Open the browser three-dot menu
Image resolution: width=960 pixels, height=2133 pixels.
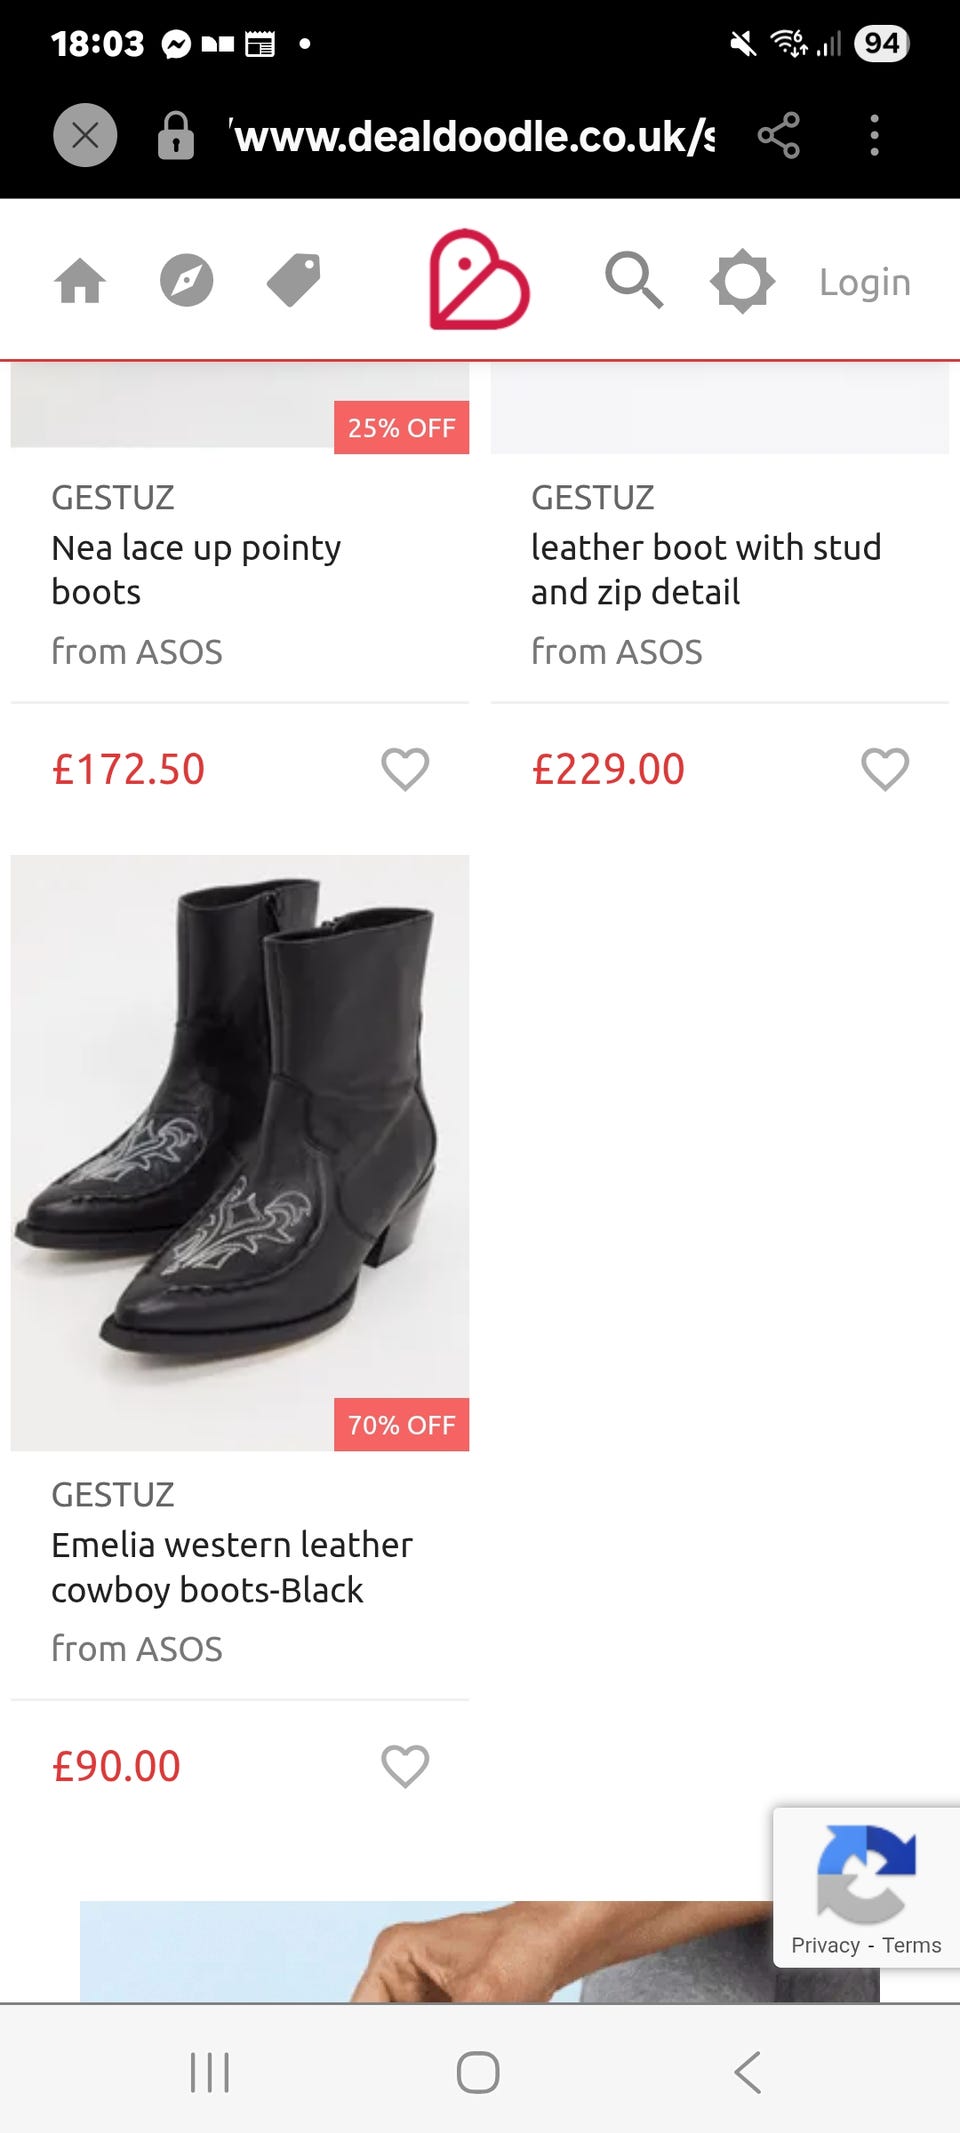(875, 135)
